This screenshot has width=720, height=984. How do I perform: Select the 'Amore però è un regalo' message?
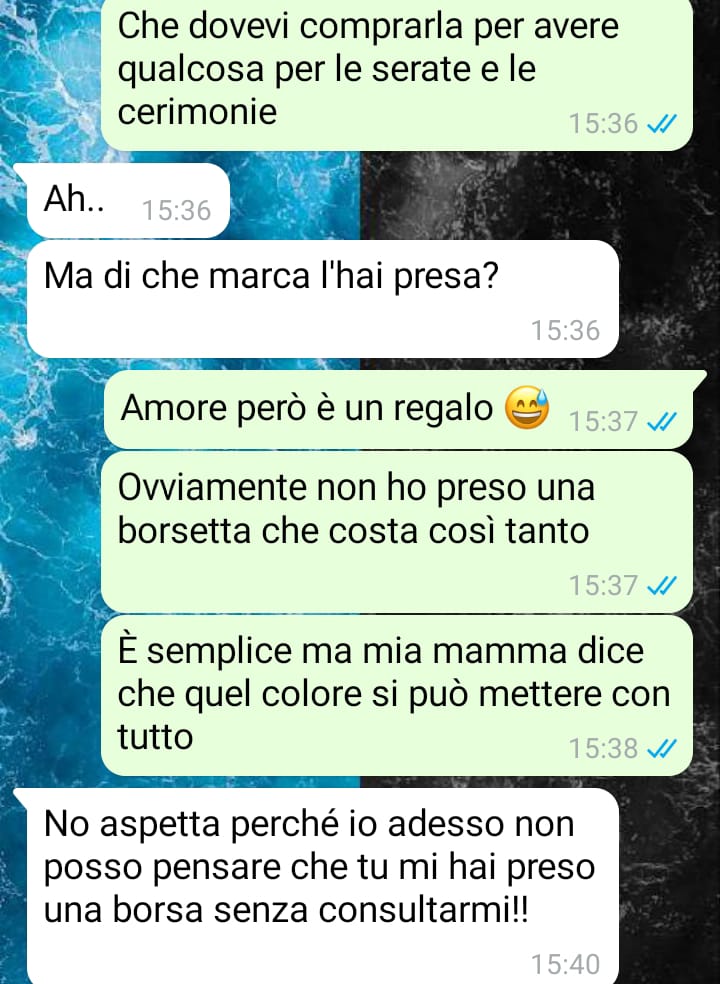pos(397,409)
